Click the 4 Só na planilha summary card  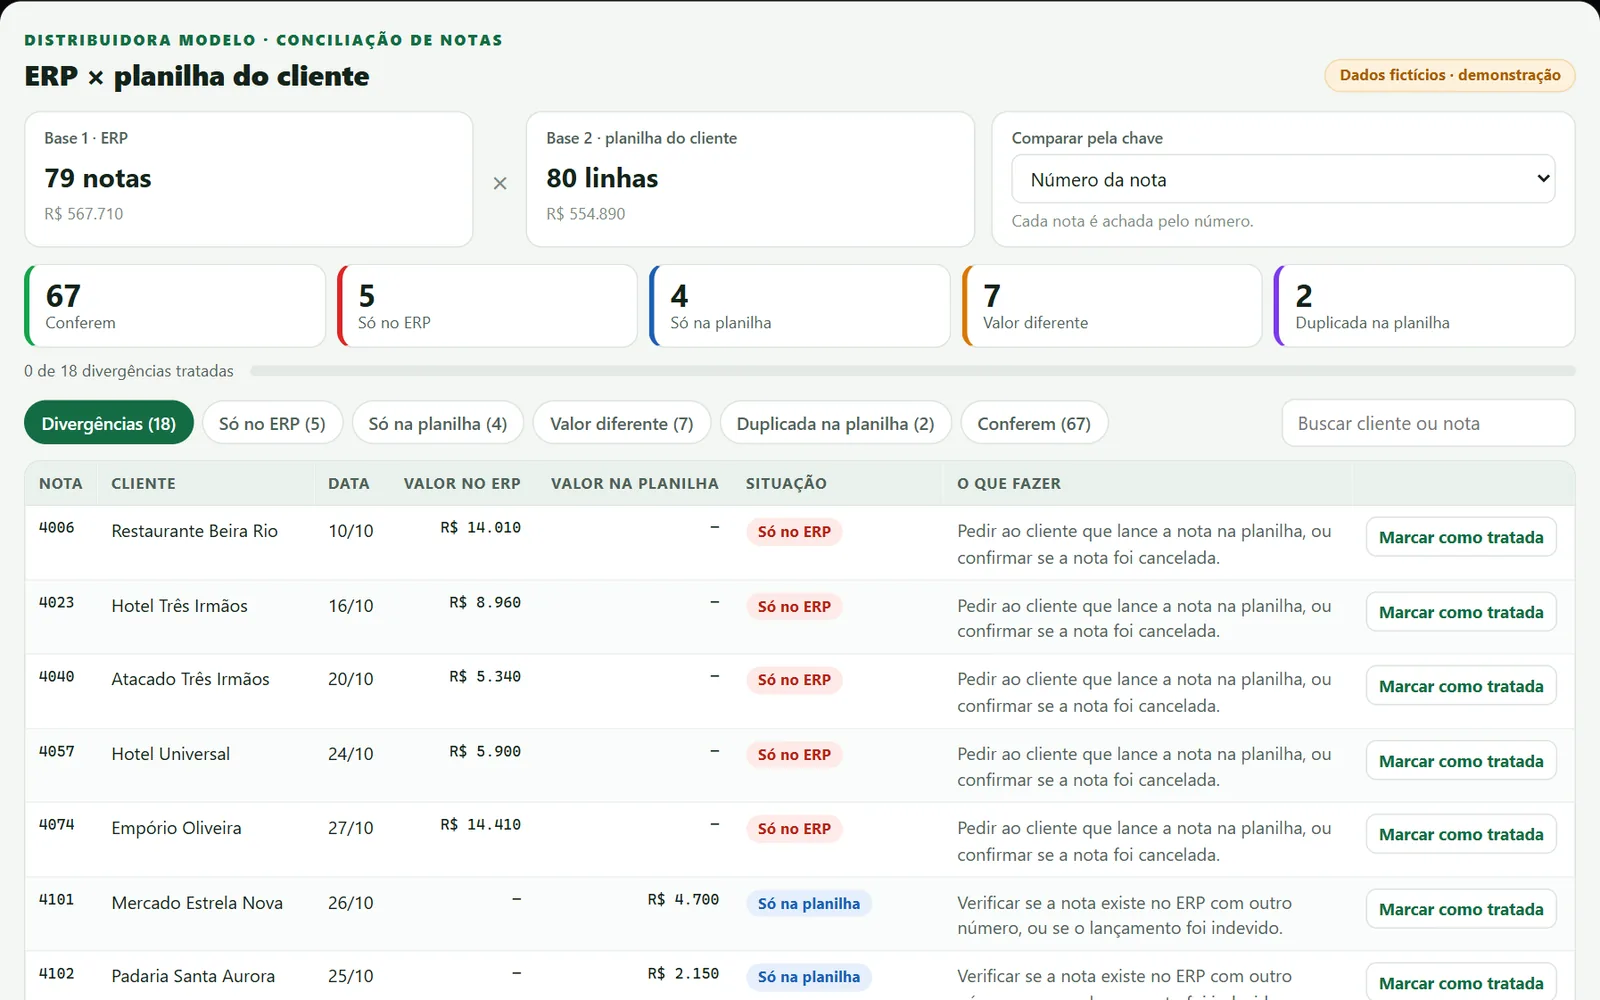pos(800,306)
